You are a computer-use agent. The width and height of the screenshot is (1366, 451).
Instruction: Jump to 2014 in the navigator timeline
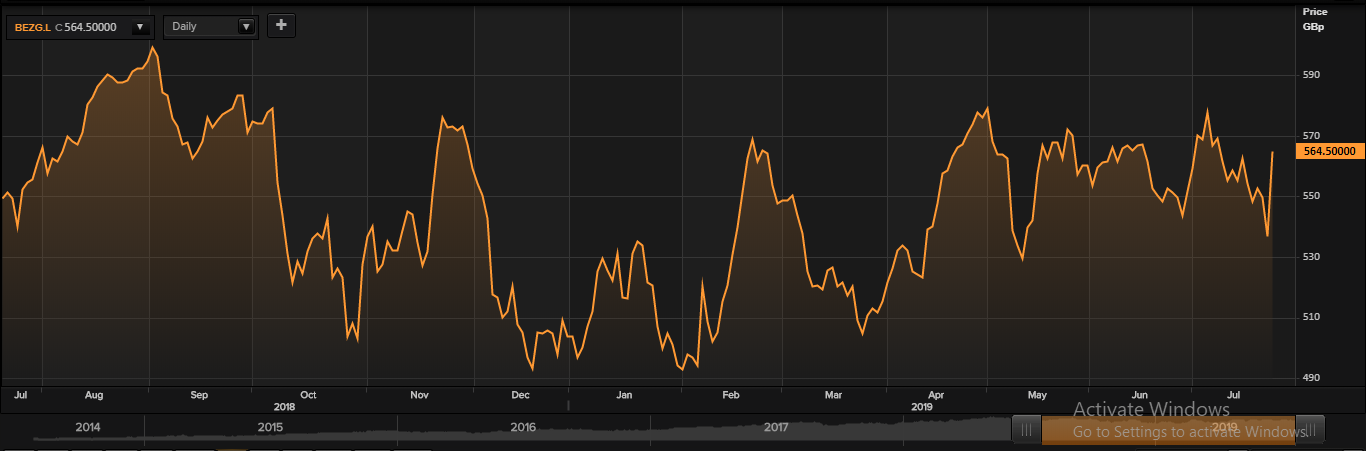coord(88,427)
